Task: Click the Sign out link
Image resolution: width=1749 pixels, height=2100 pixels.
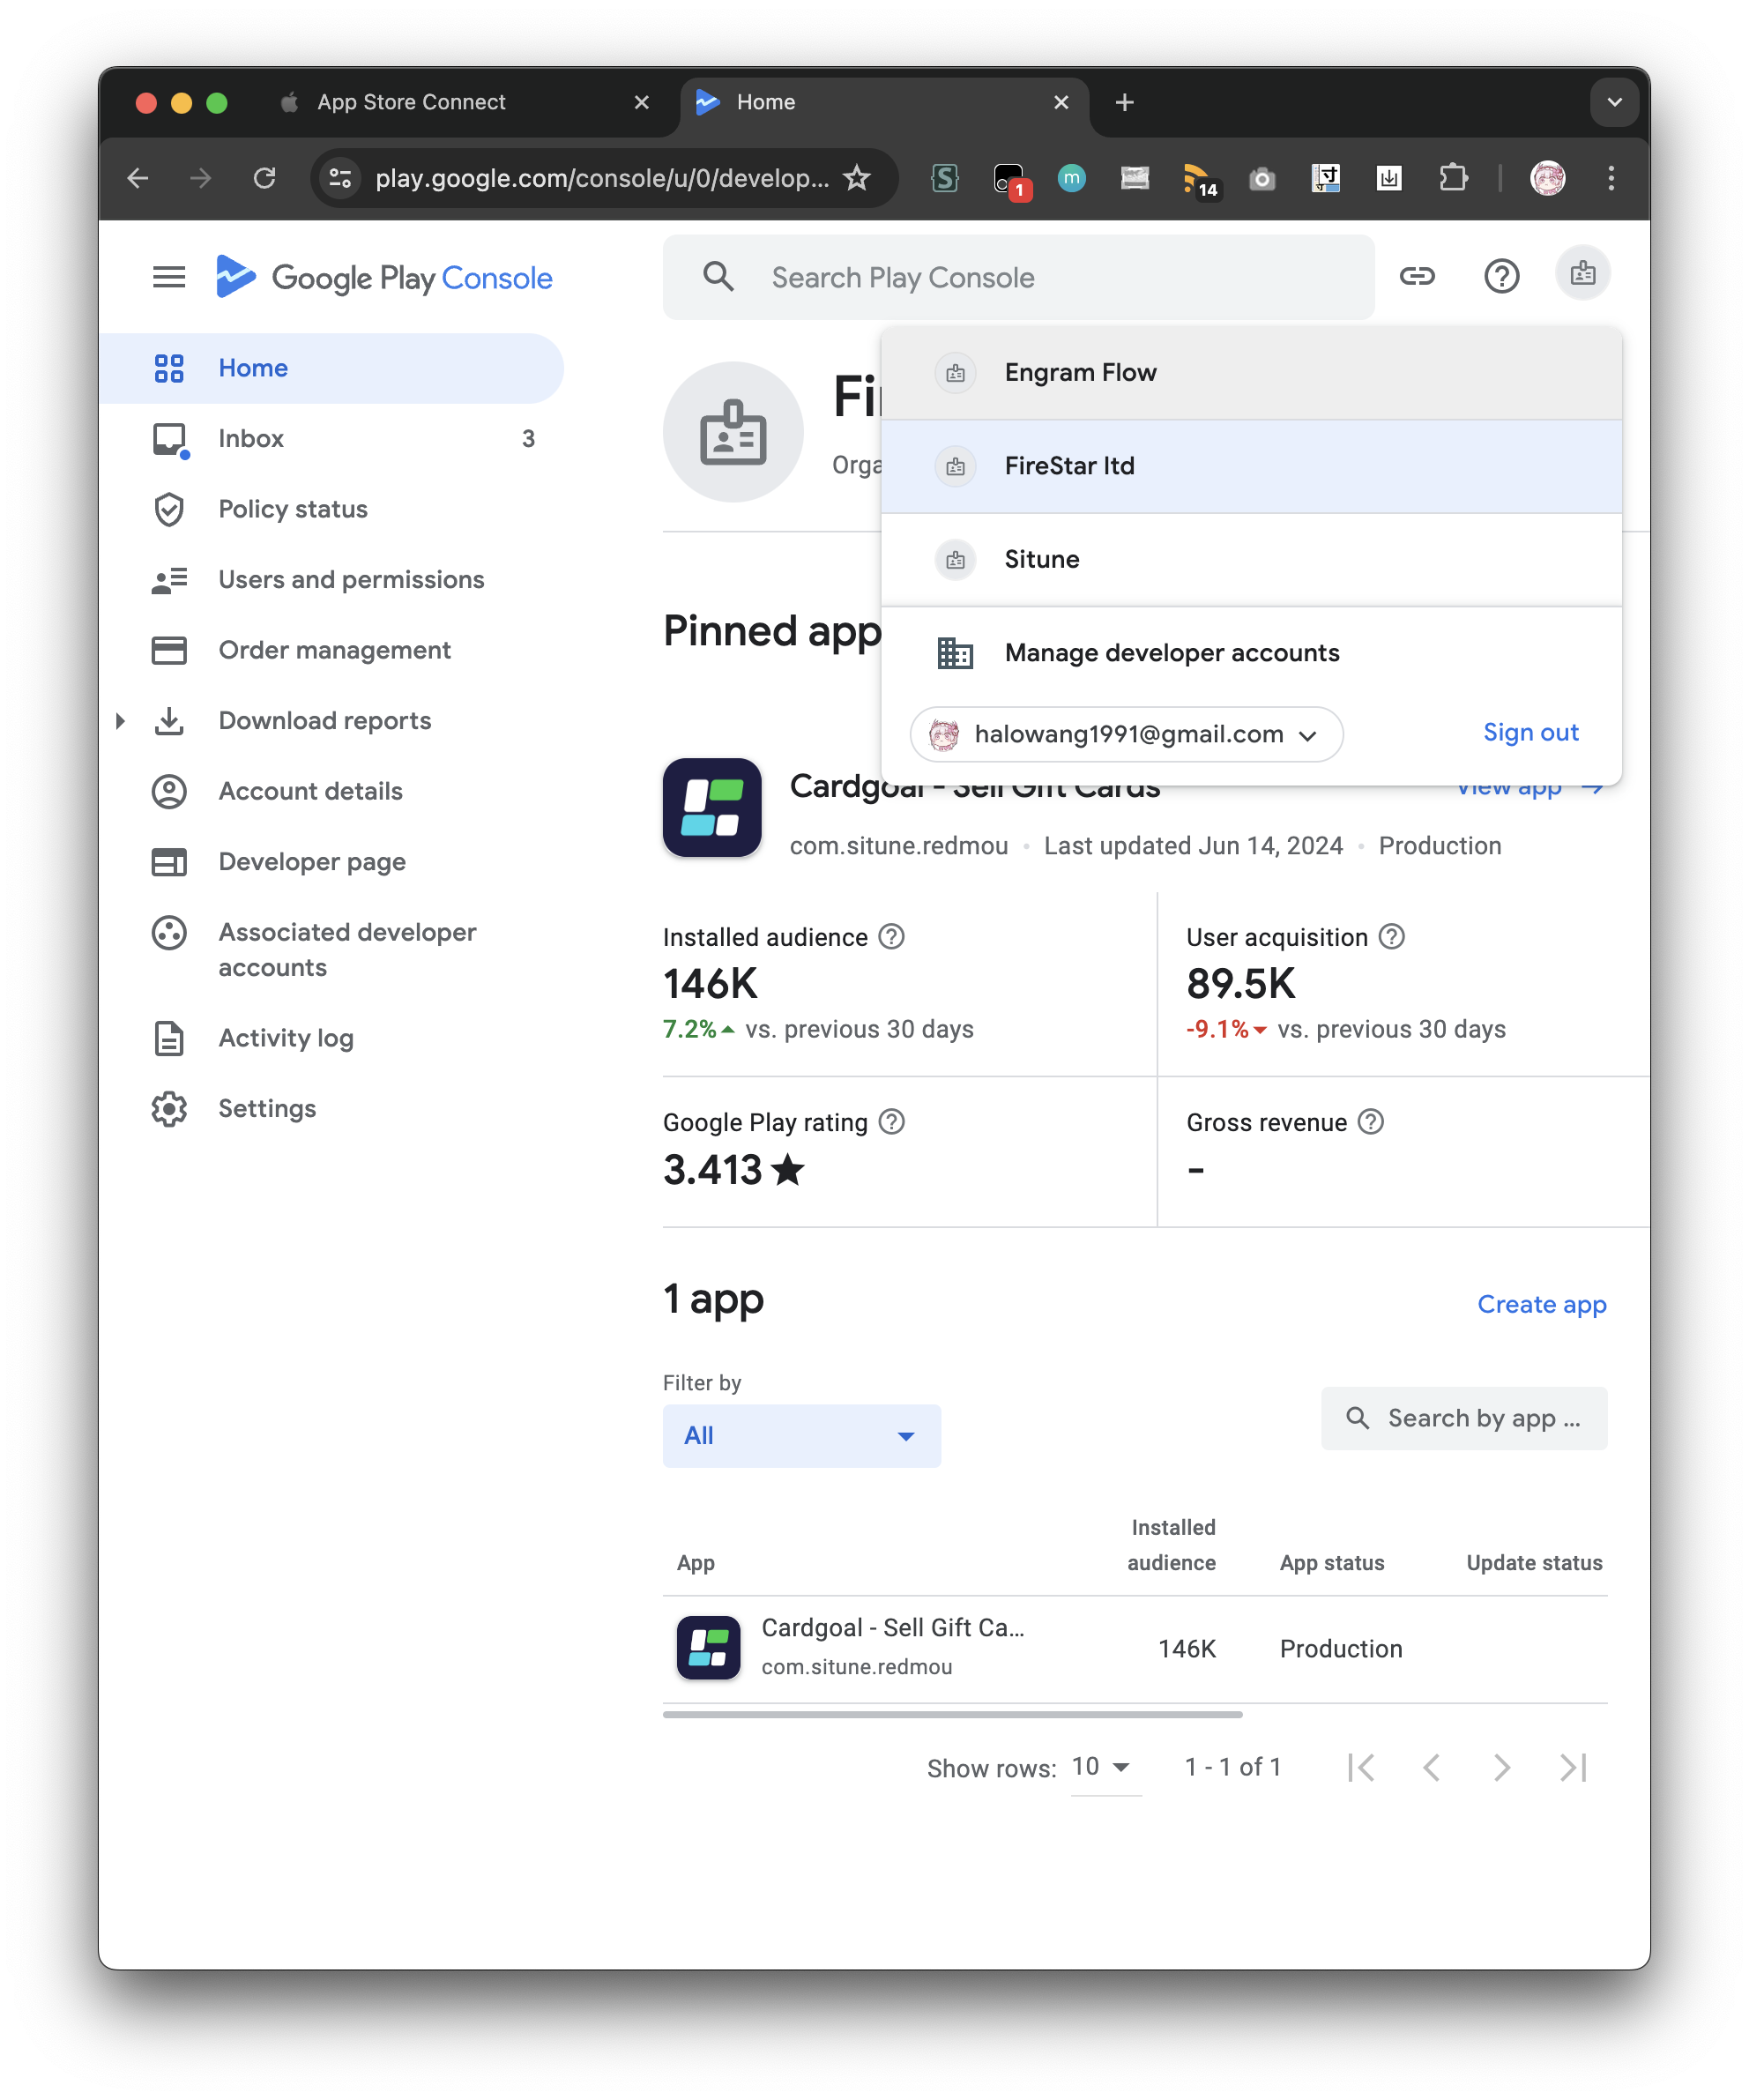Action: (1530, 732)
